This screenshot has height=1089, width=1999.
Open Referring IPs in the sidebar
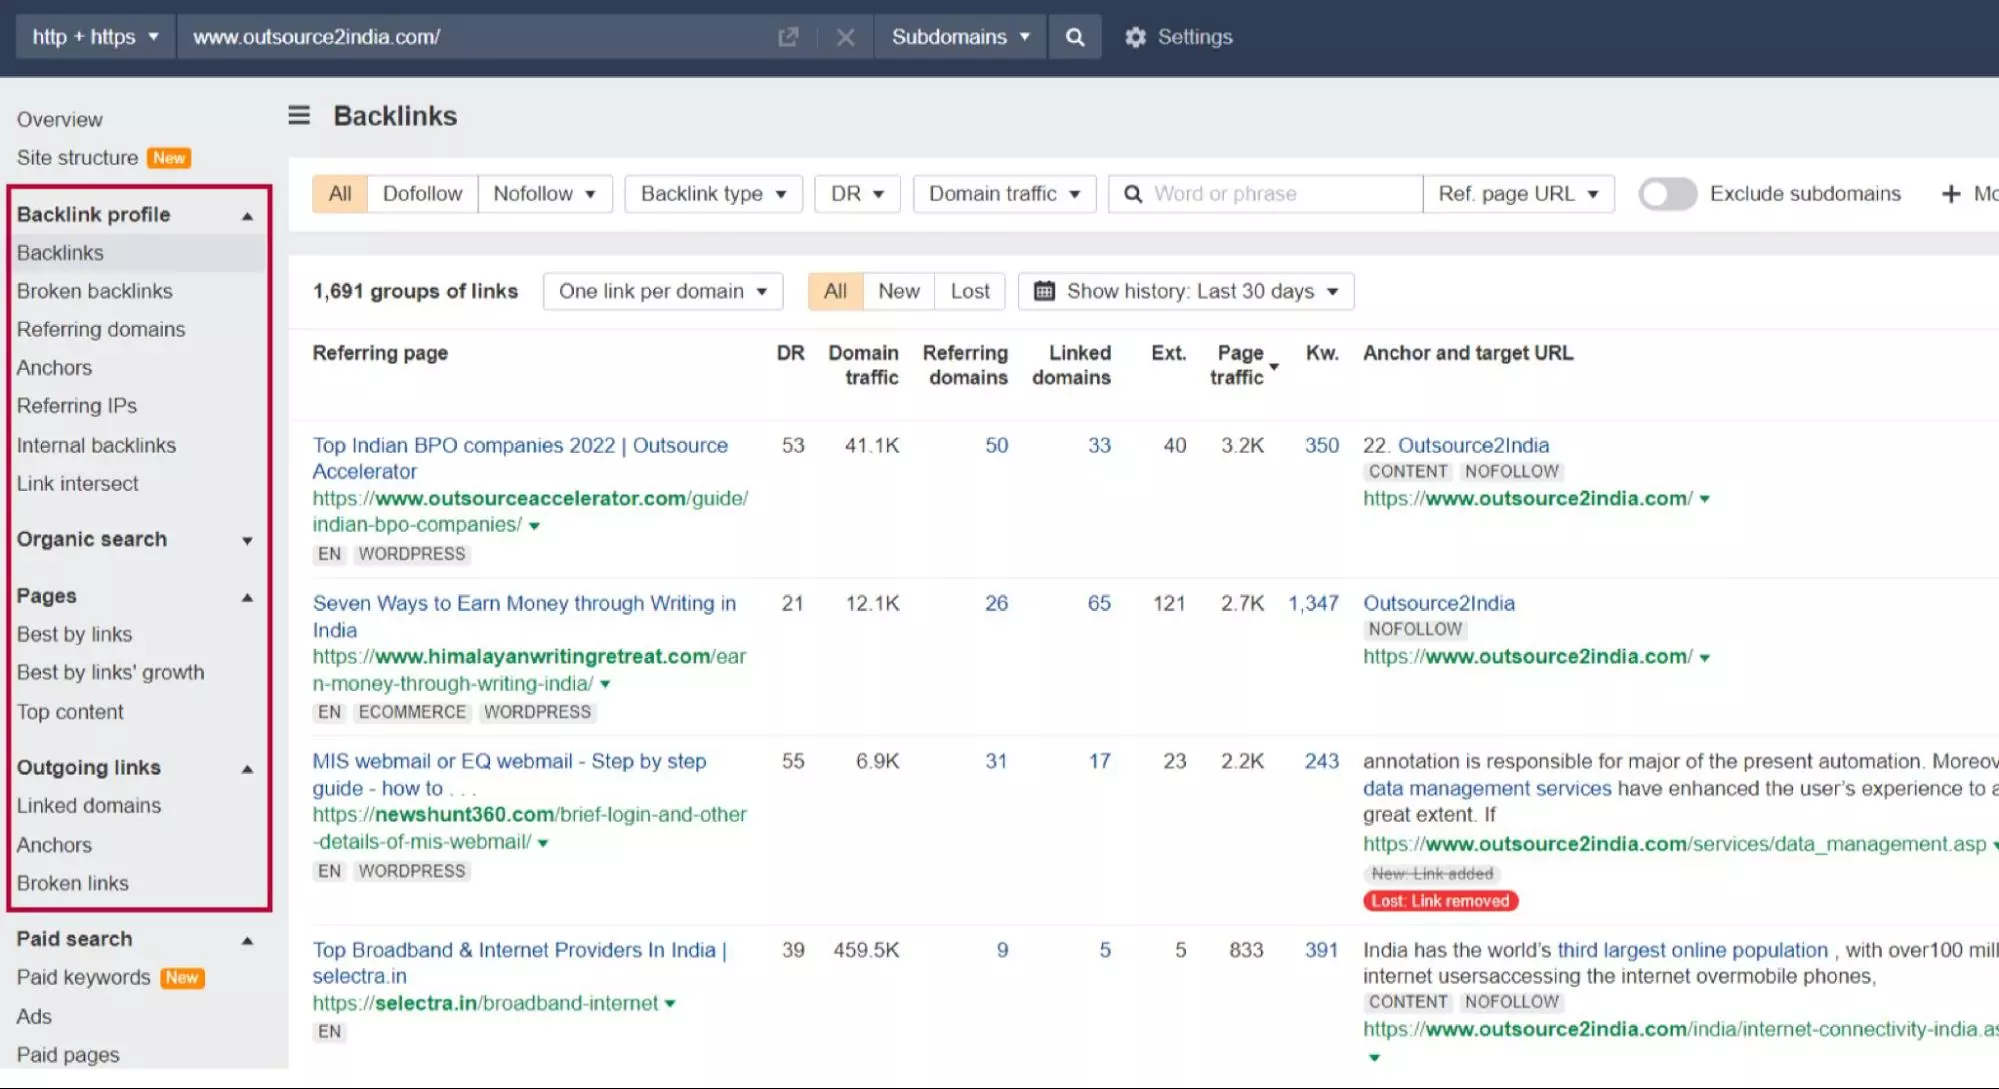click(x=77, y=406)
